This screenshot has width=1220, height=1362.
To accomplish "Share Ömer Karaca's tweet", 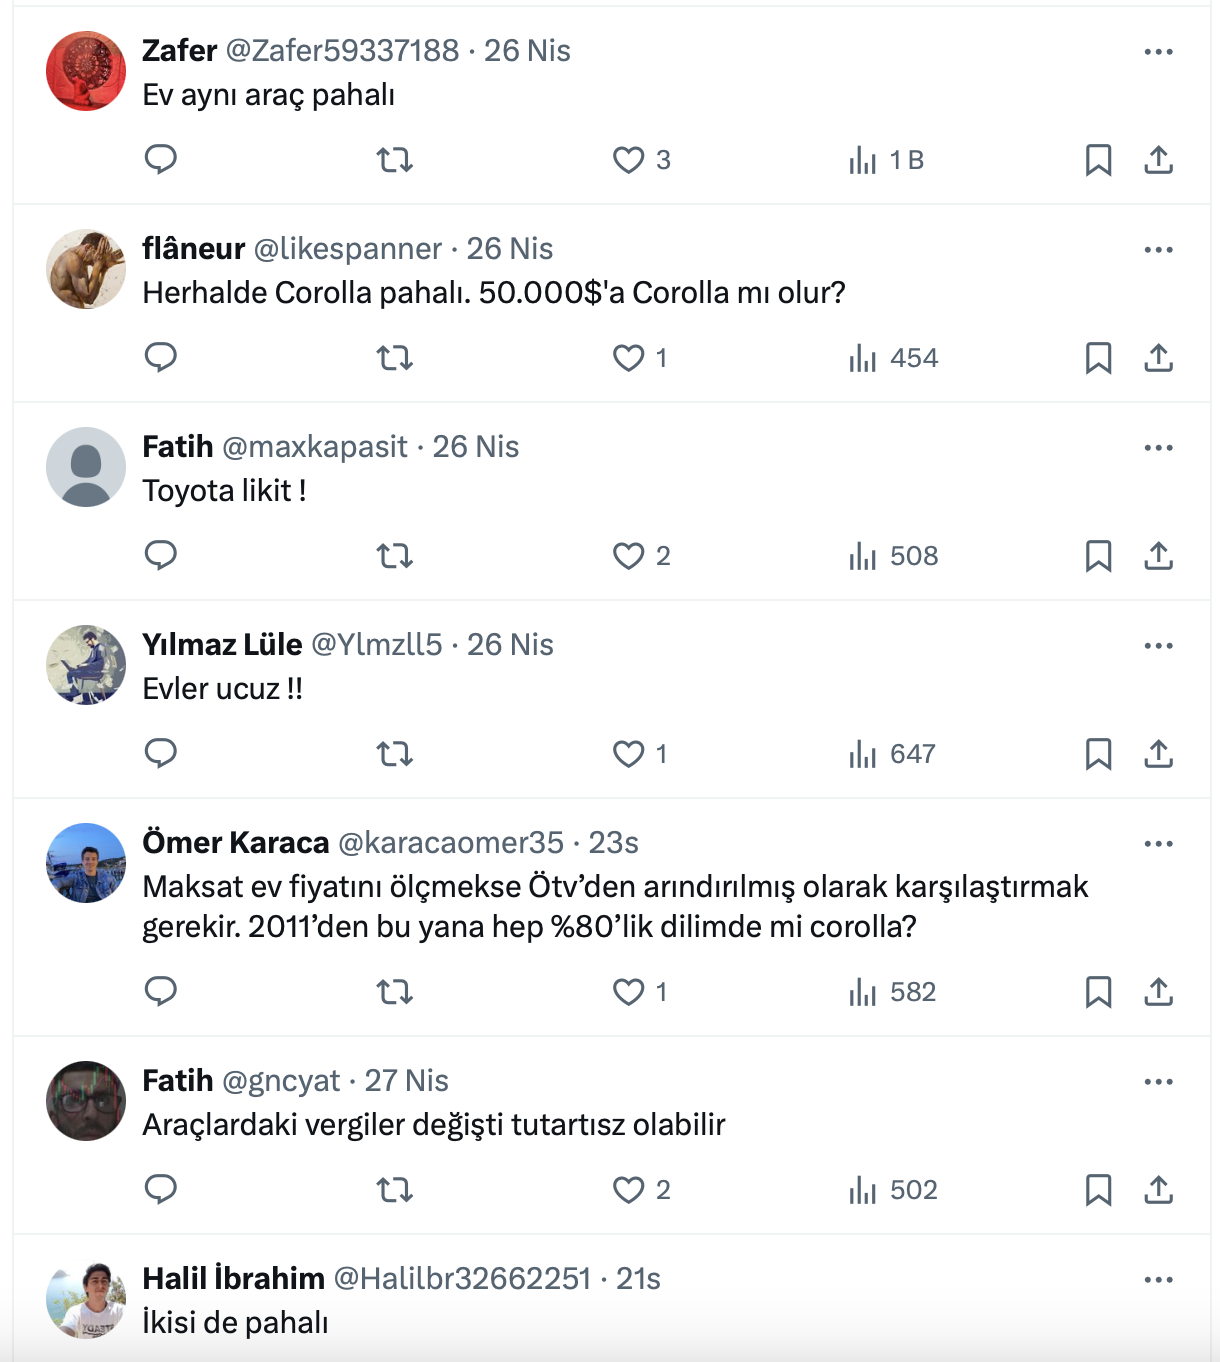I will coord(1158,992).
